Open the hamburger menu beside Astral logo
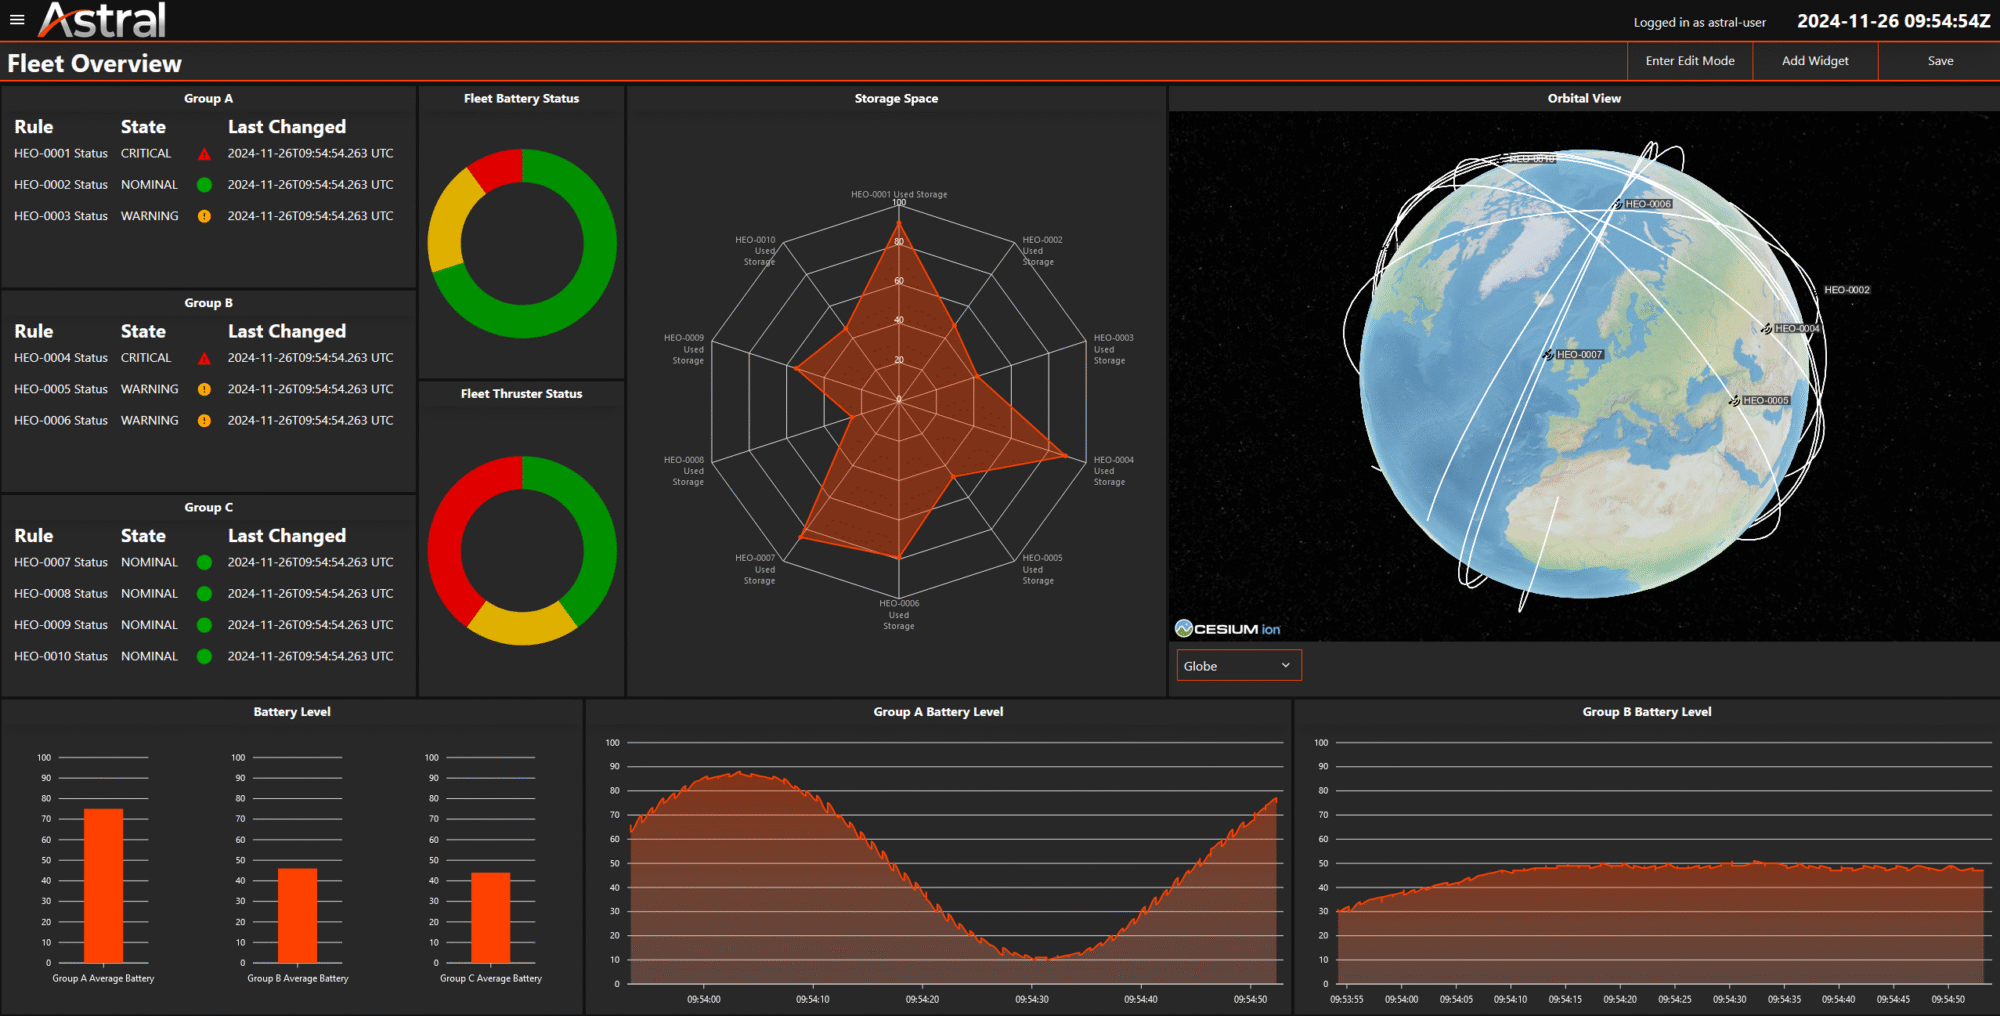The height and width of the screenshot is (1016, 2000). tap(17, 19)
